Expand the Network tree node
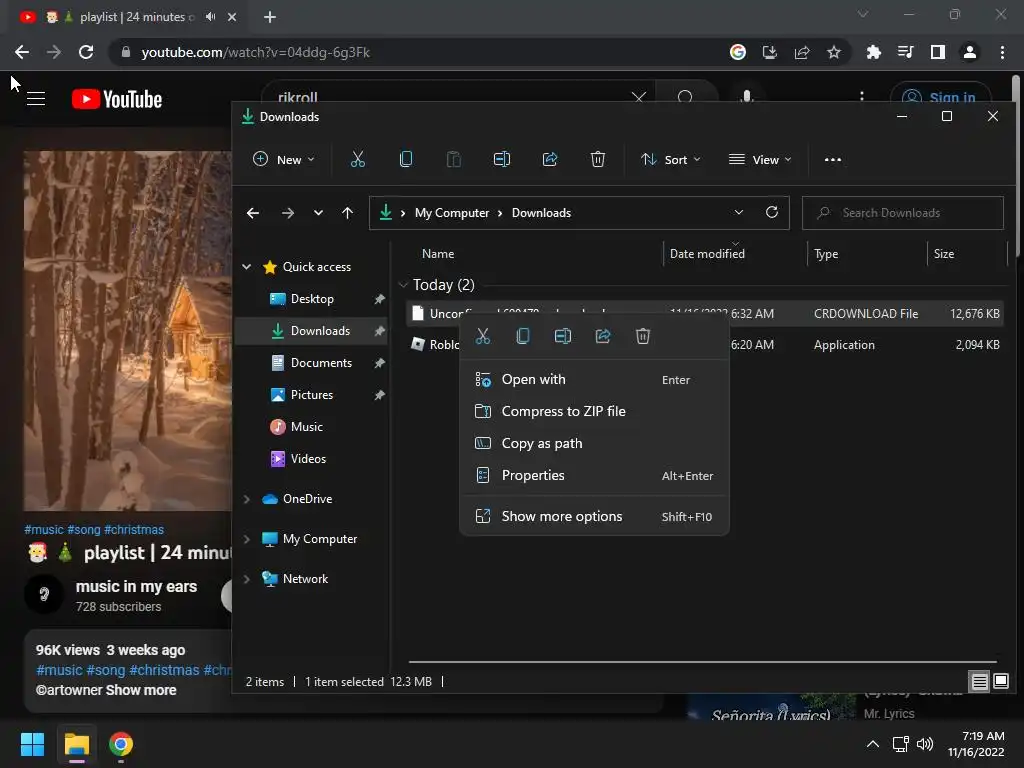 click(x=247, y=579)
